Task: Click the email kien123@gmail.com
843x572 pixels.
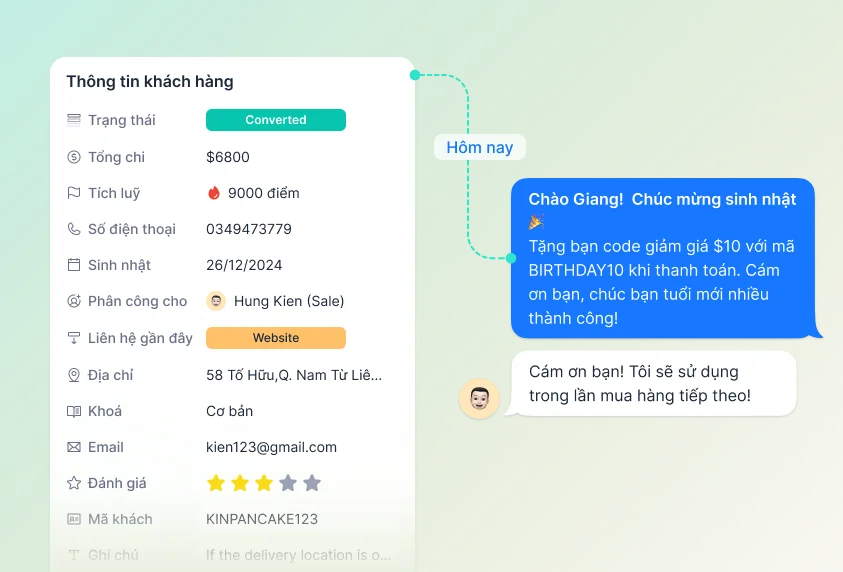Action: pyautogui.click(x=272, y=447)
